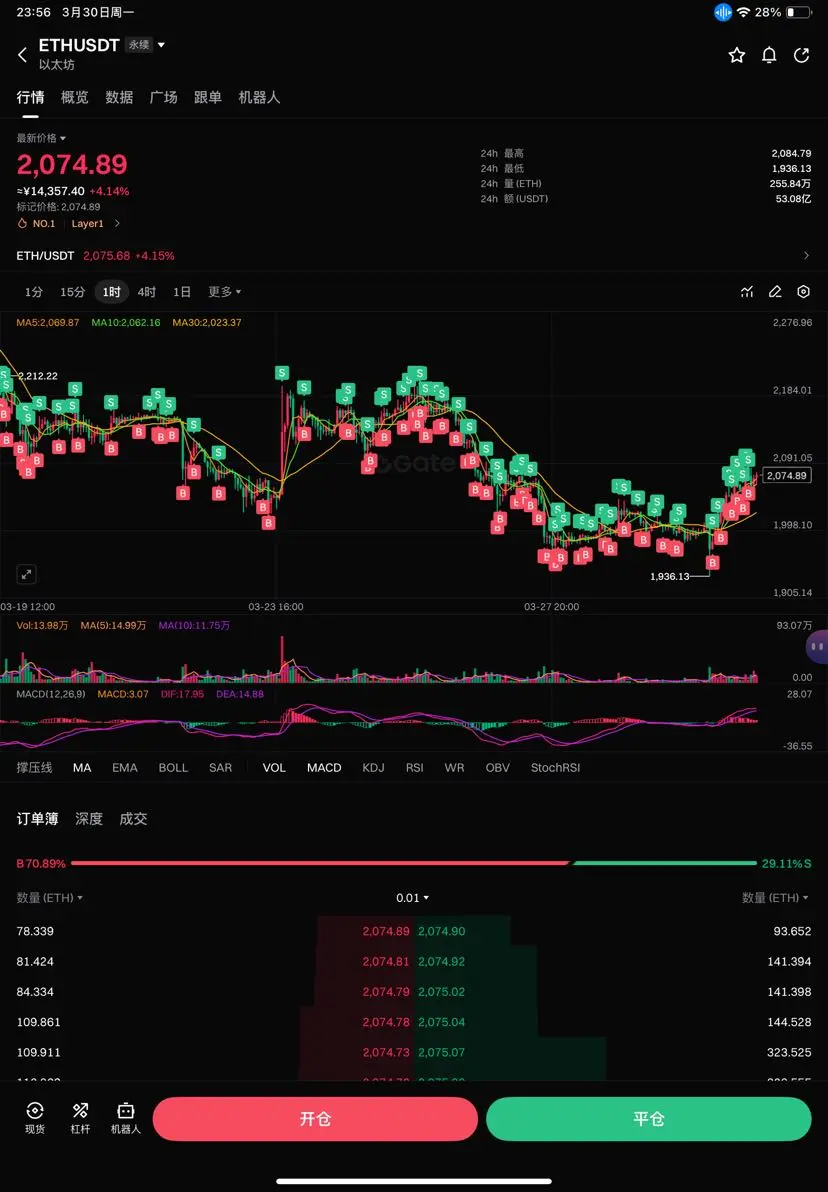
Task: Tap the green 平仓 close position button
Action: pyautogui.click(x=649, y=1118)
